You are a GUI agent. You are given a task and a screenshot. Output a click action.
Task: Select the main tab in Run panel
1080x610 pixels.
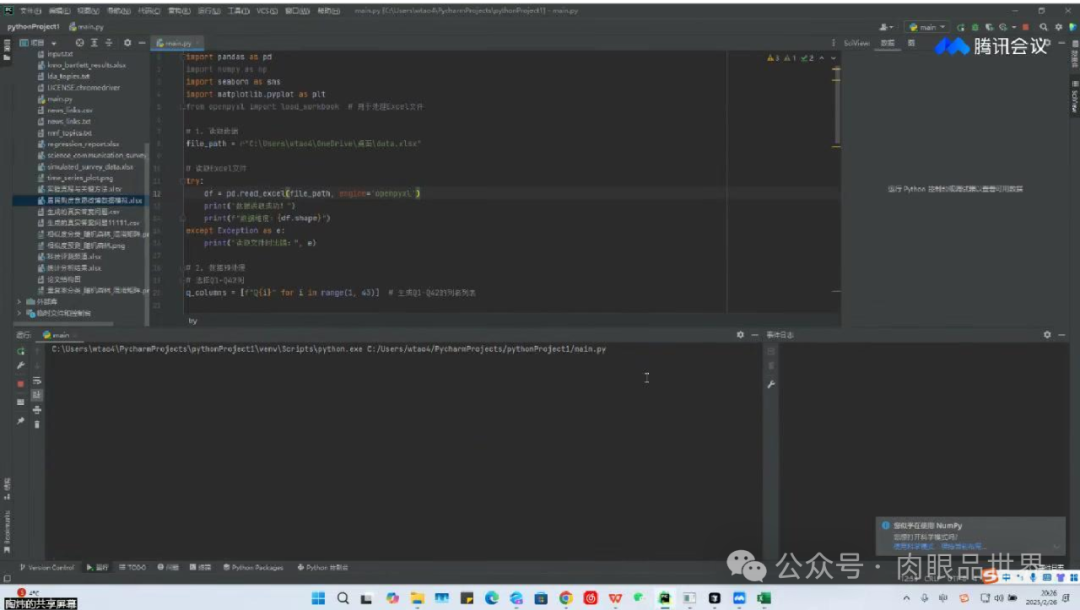[x=59, y=335]
